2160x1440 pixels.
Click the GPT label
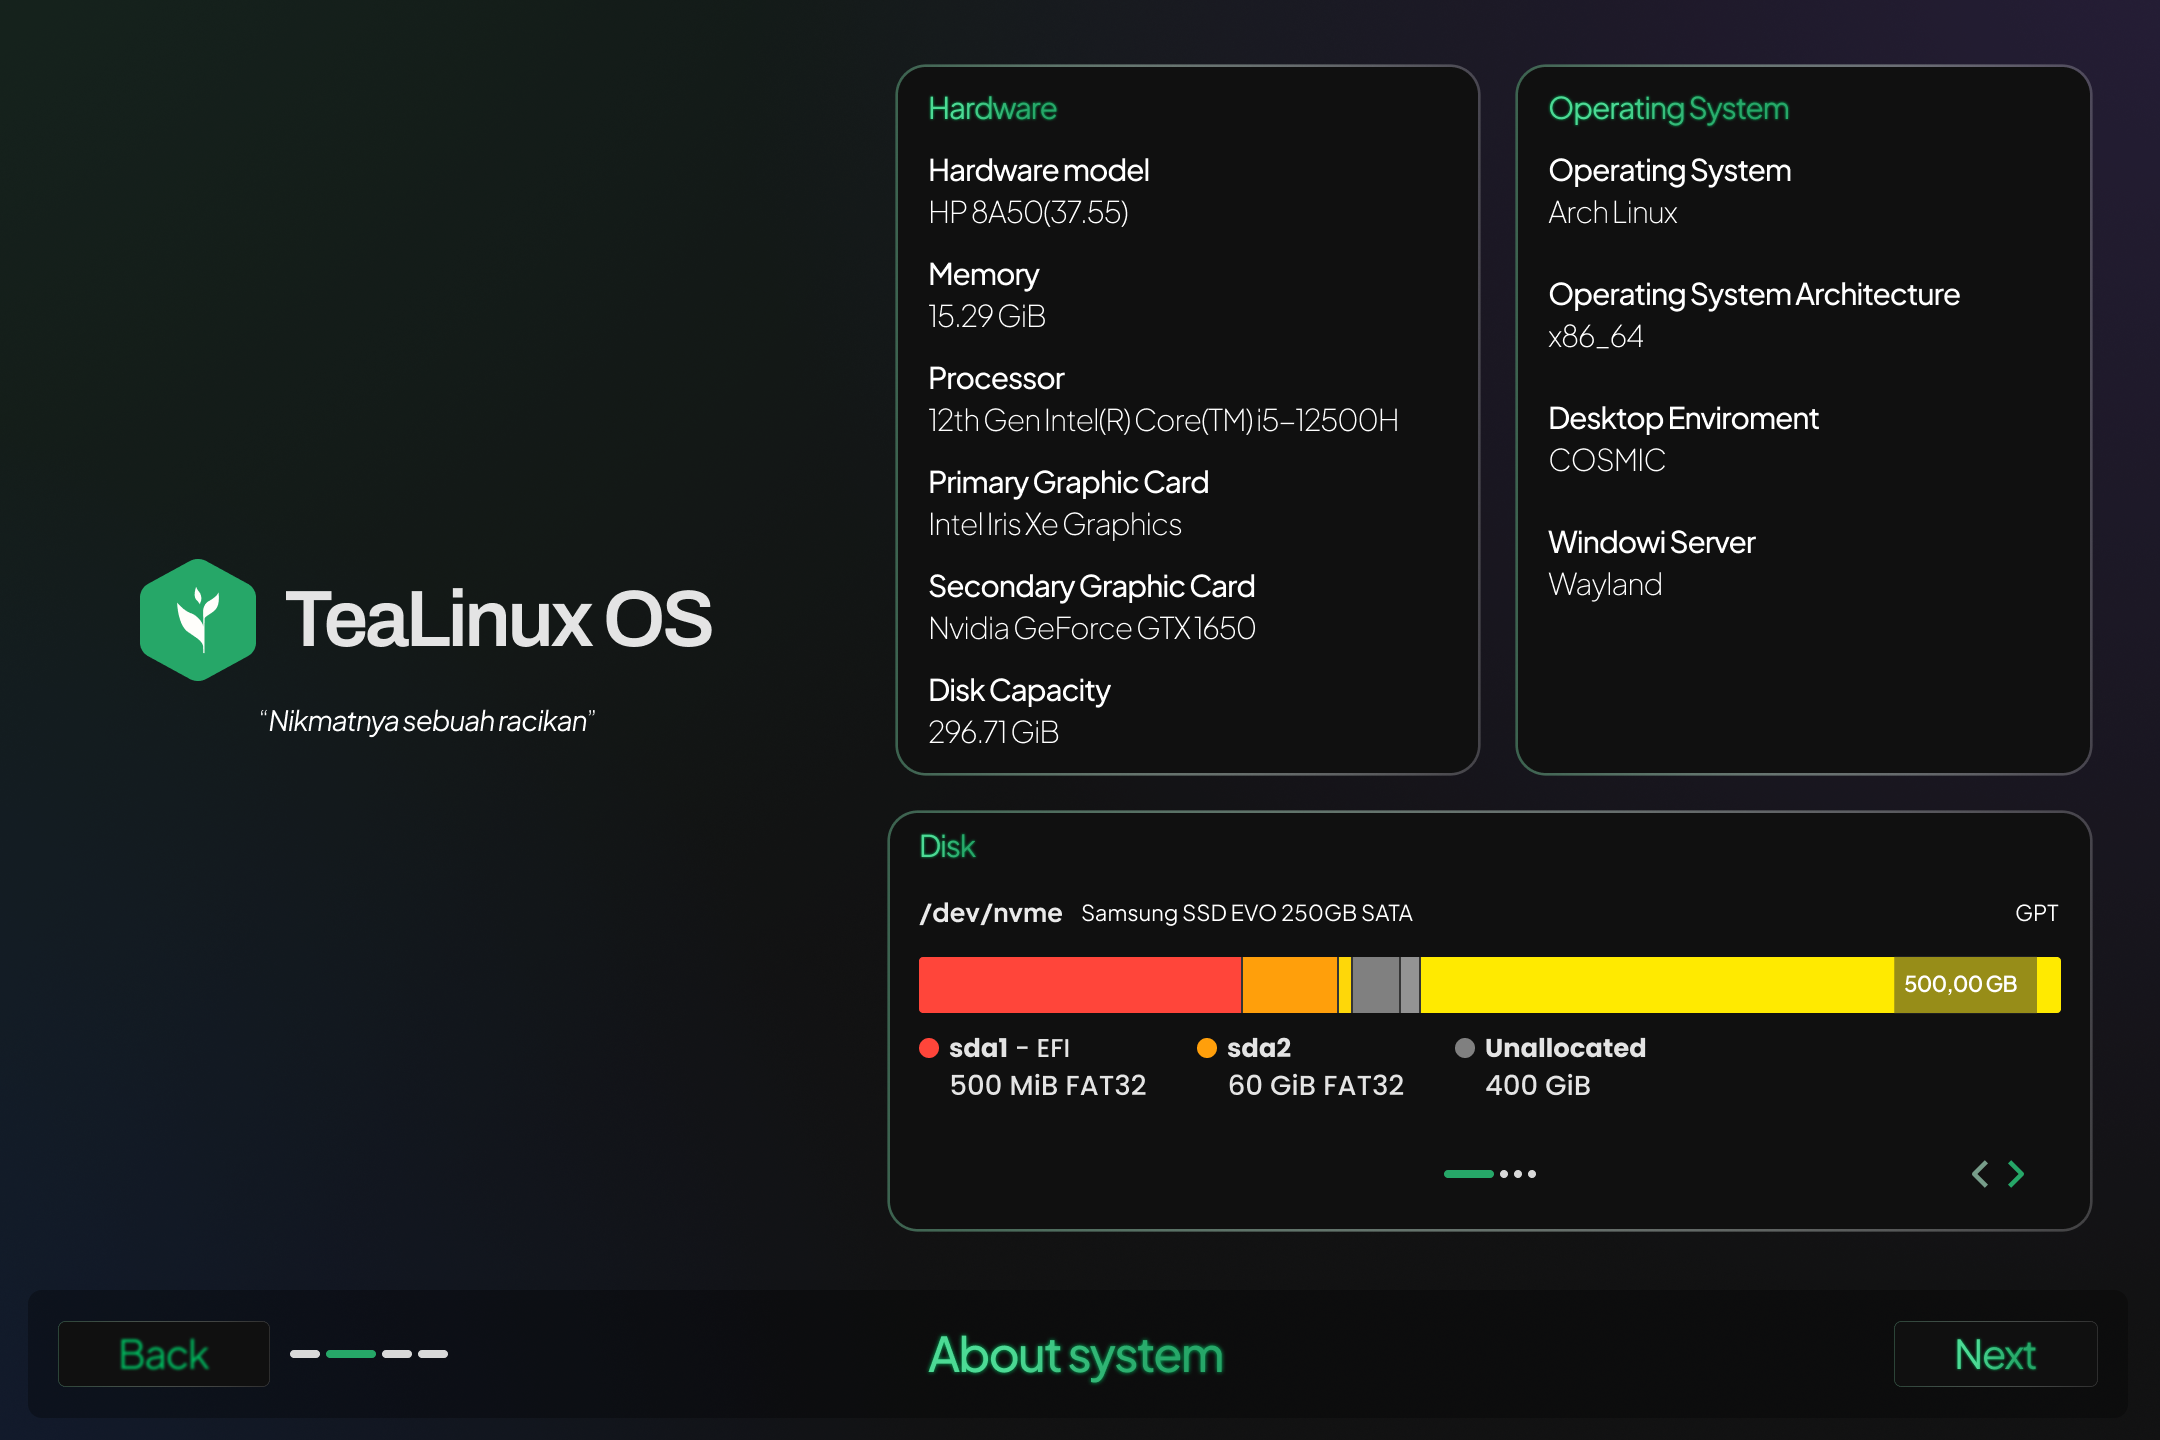(x=2036, y=912)
